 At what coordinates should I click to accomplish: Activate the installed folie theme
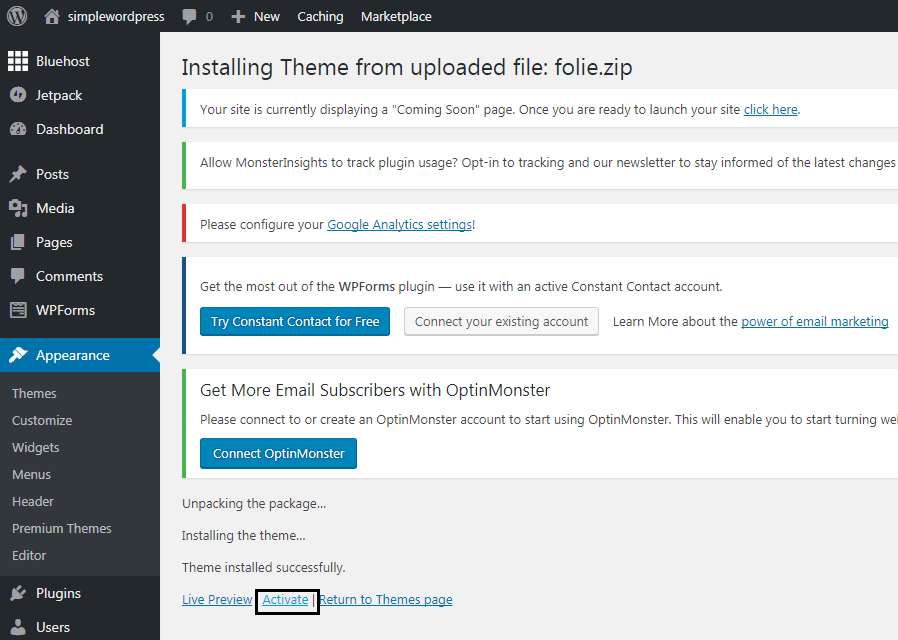pos(285,599)
